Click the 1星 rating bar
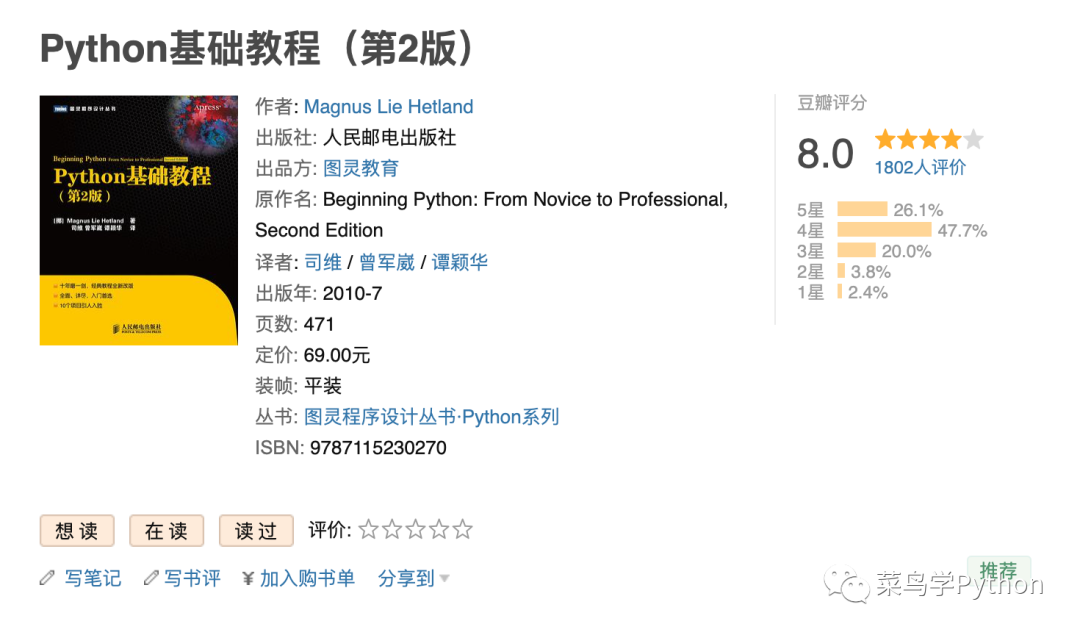 coord(840,292)
